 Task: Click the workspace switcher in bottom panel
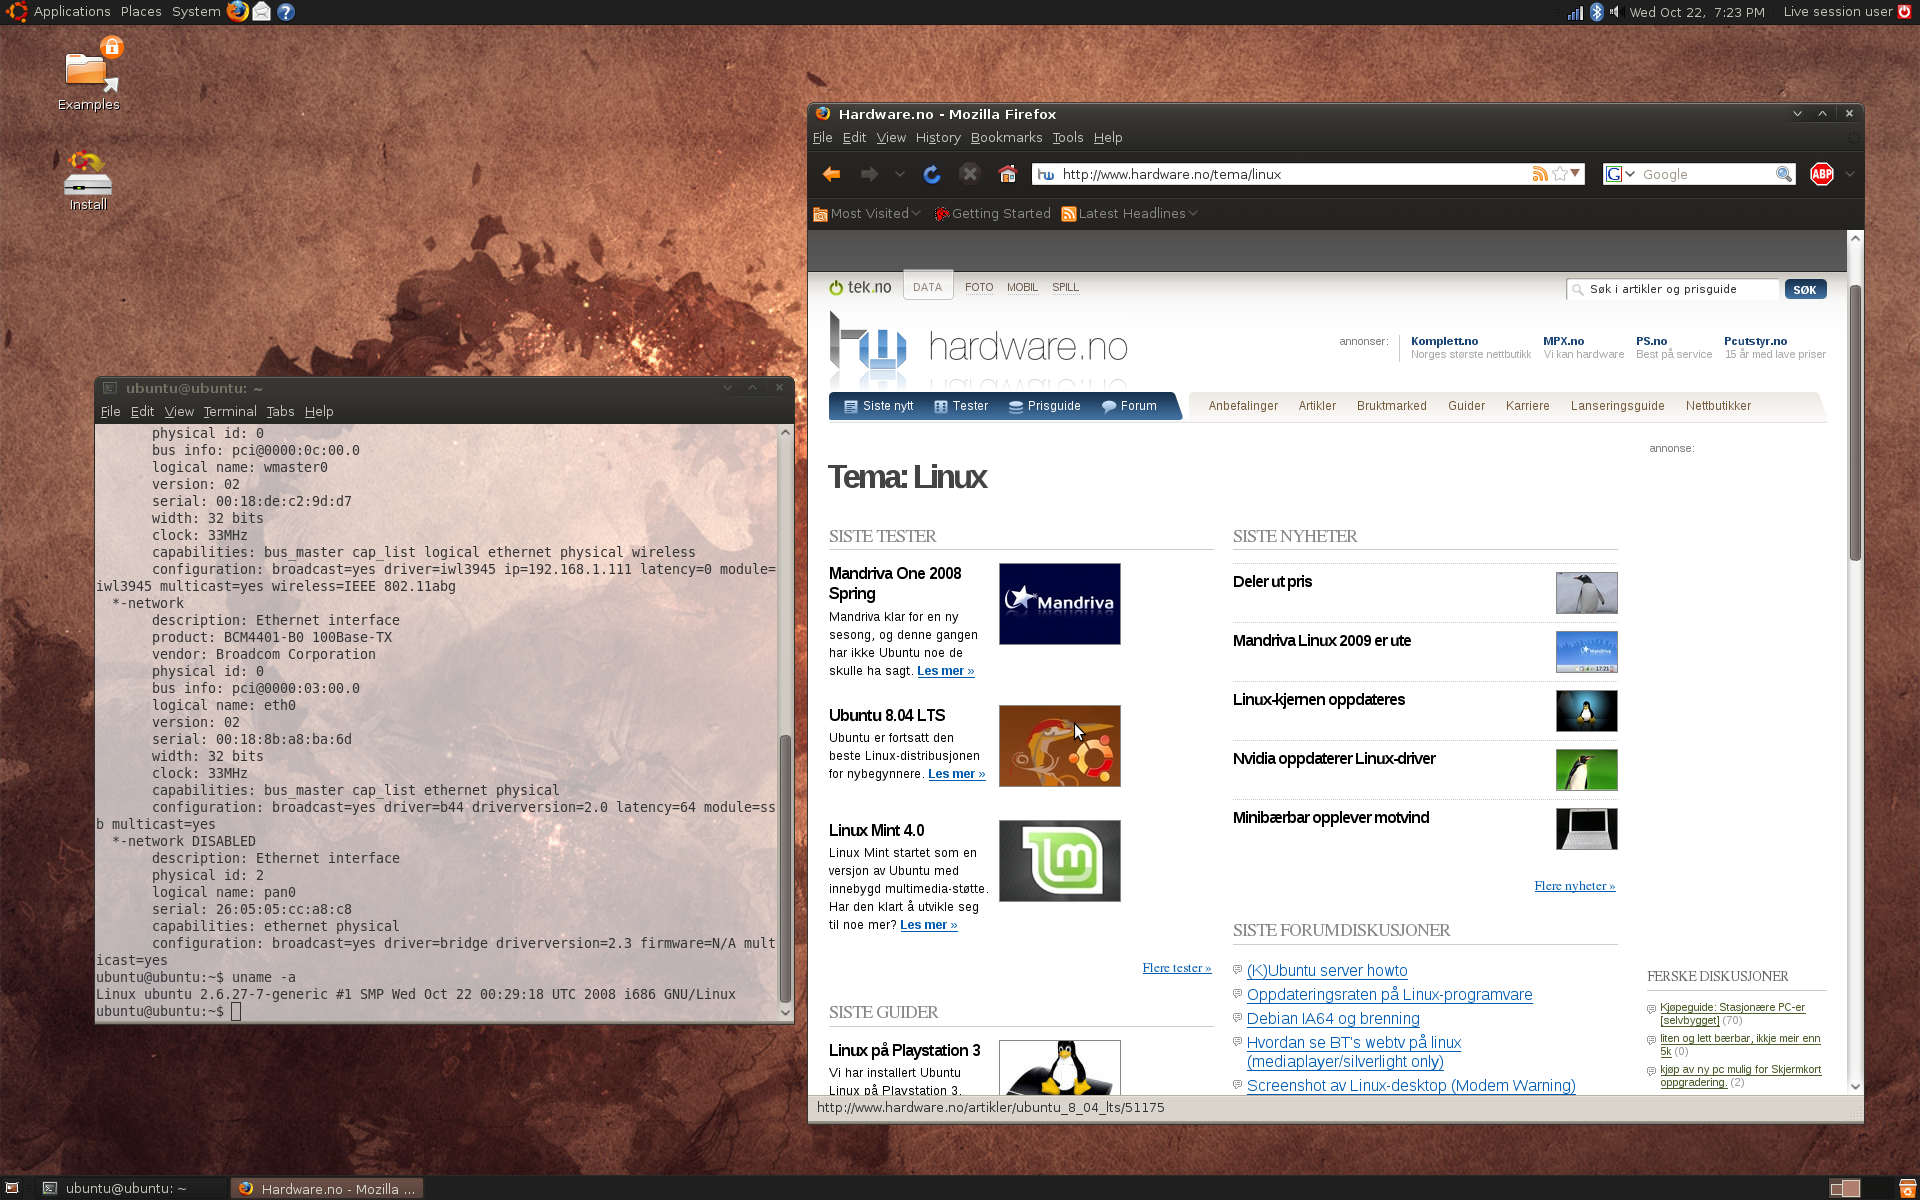point(1845,1188)
